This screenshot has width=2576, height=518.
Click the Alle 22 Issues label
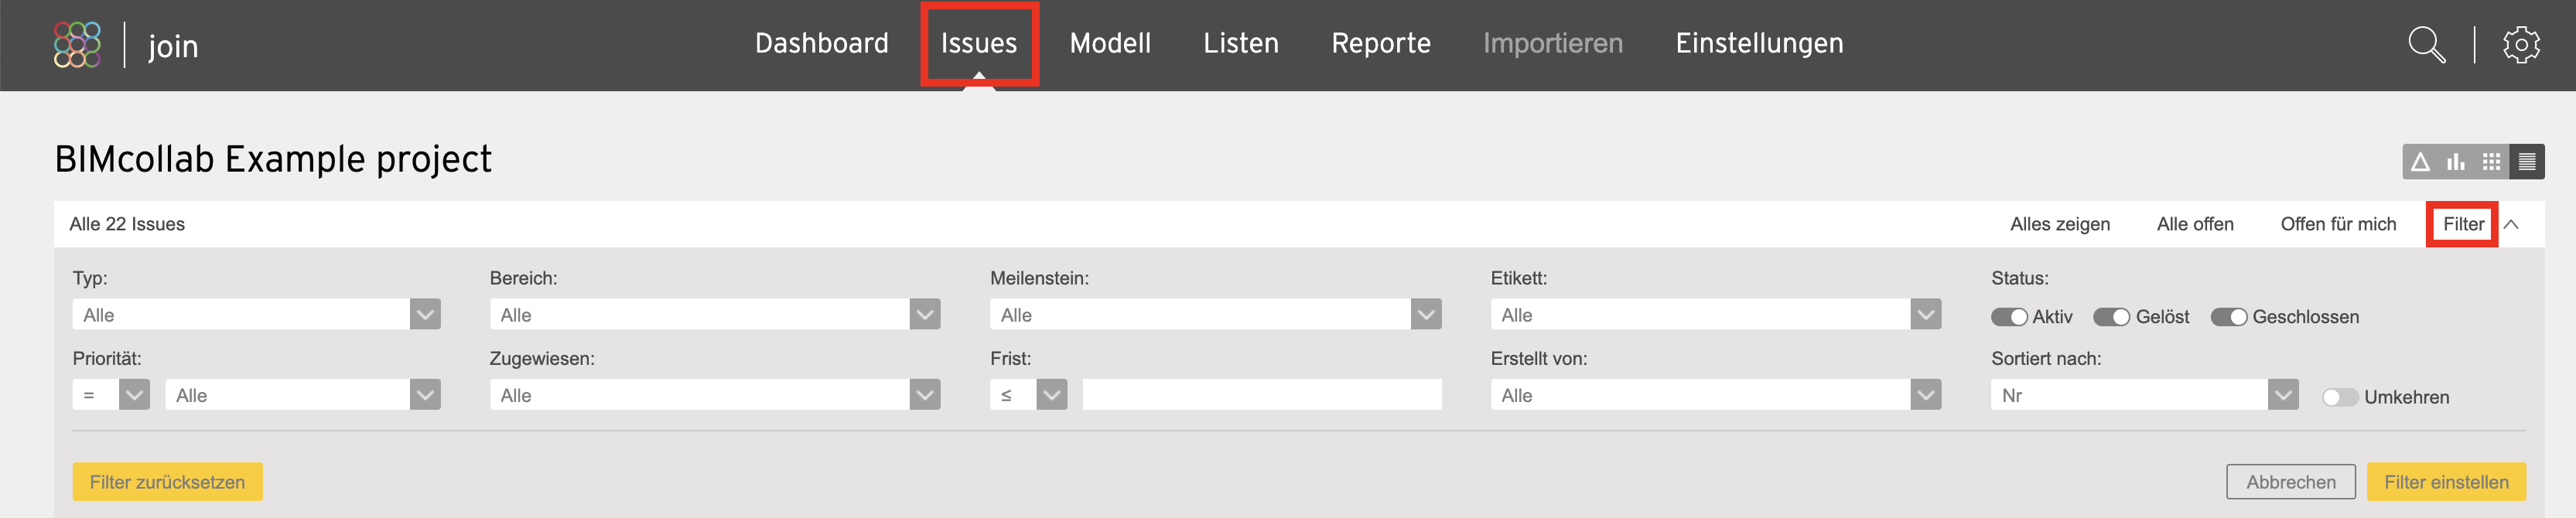[127, 224]
